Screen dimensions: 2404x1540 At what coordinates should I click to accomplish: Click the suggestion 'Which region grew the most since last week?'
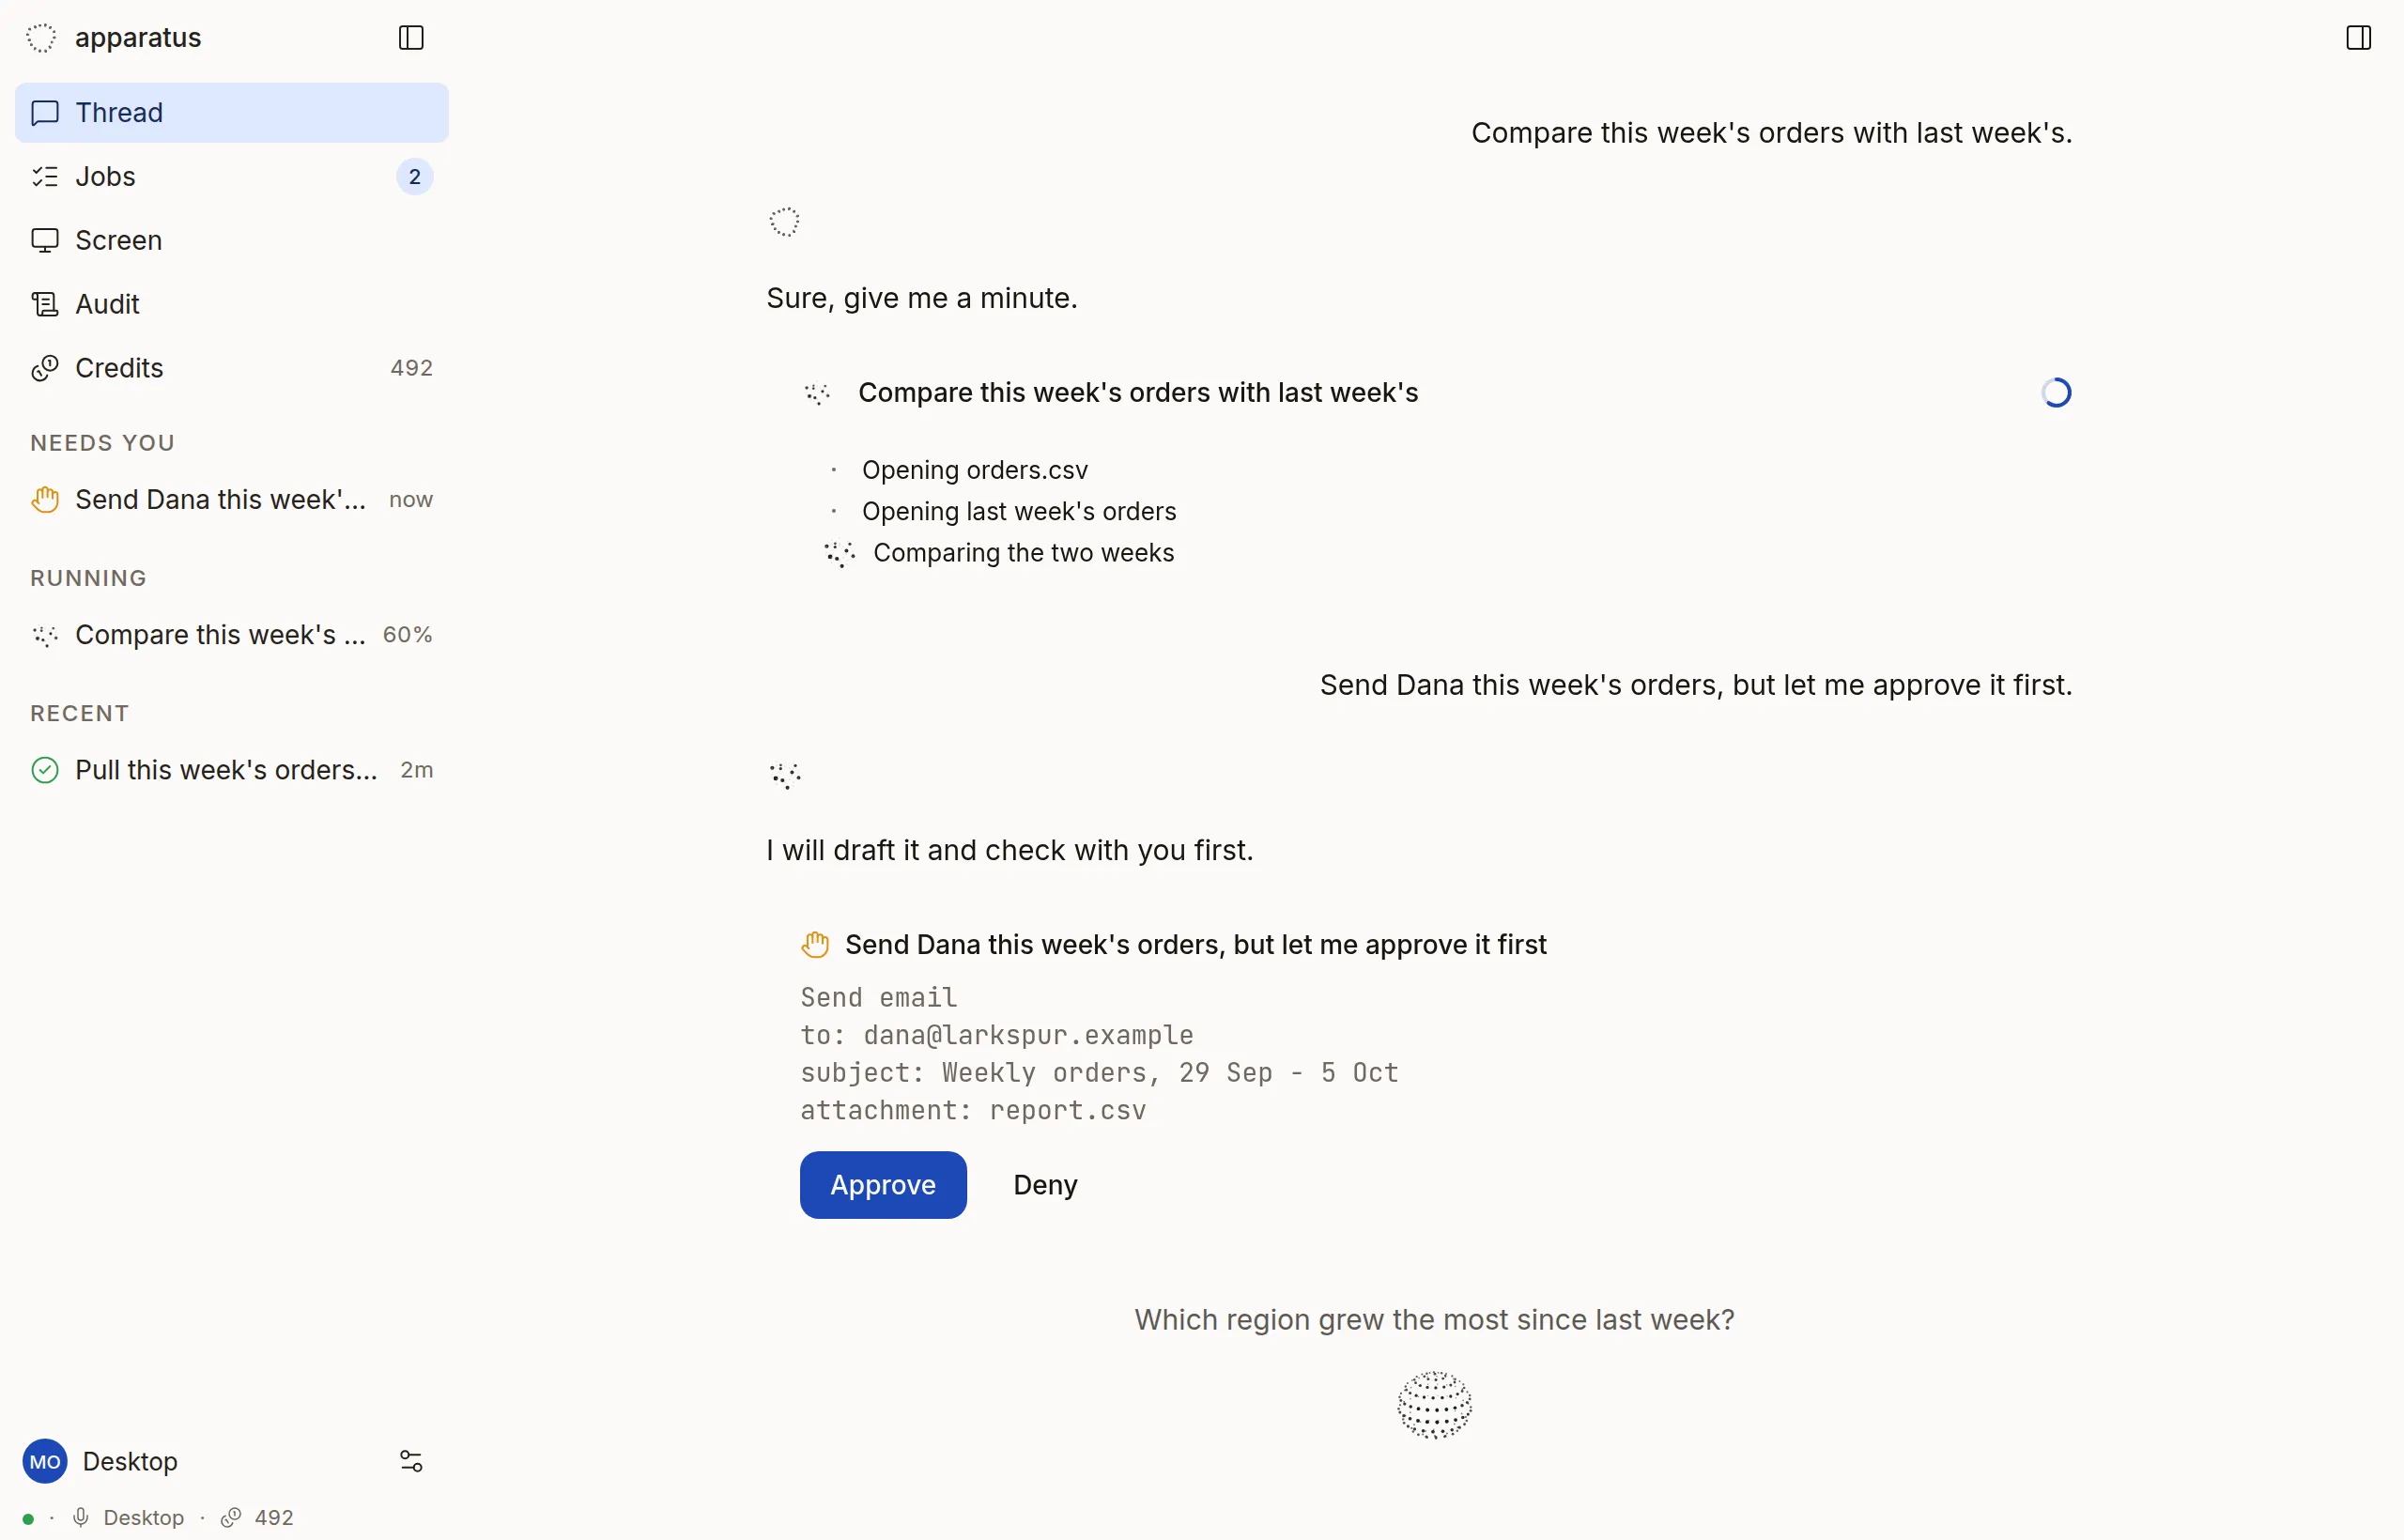point(1434,1320)
